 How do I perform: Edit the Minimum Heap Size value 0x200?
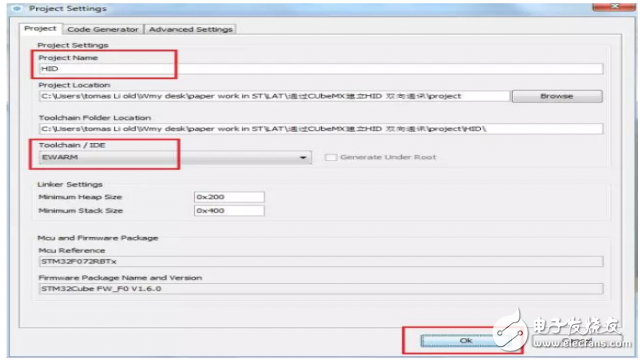coord(229,197)
